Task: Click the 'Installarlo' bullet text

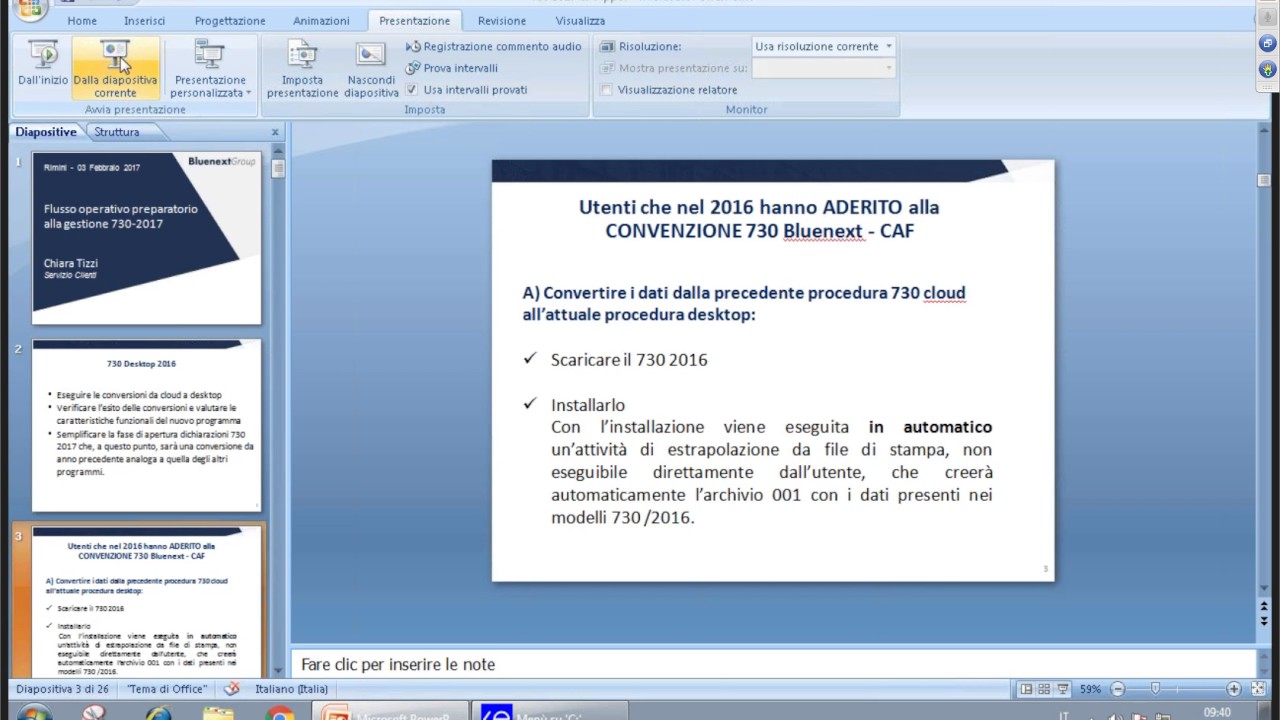Action: [588, 405]
